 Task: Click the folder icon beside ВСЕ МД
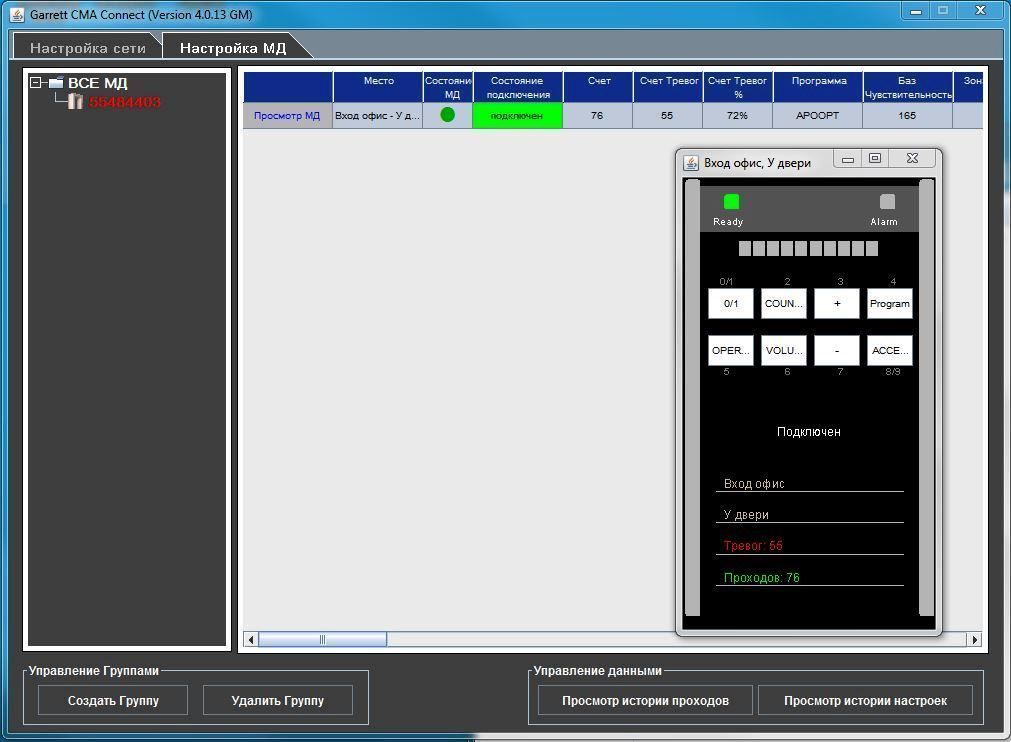click(x=56, y=83)
